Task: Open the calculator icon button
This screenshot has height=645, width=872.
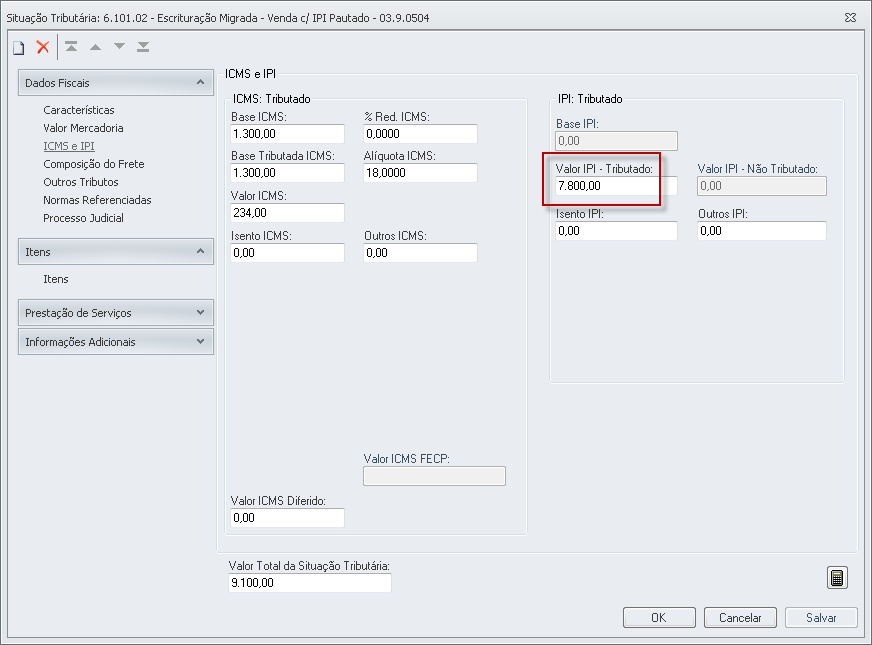Action: [x=837, y=578]
